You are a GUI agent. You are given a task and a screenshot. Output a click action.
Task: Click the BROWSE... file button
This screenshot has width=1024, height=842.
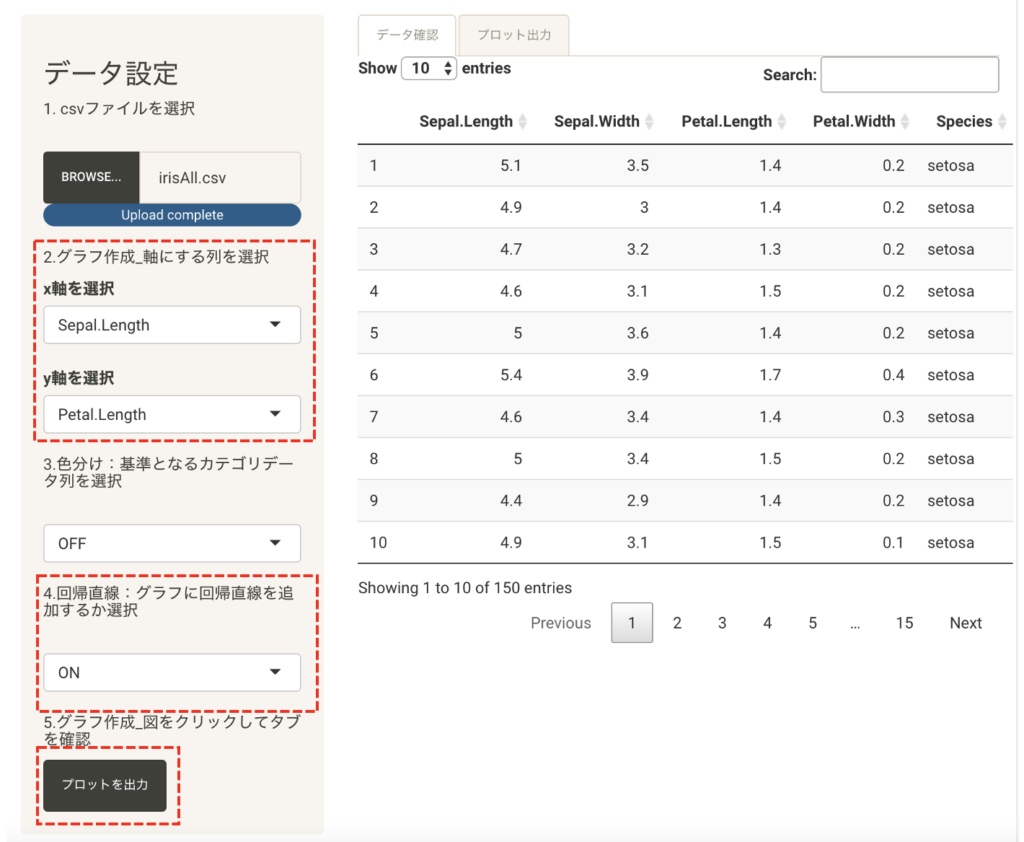(91, 177)
